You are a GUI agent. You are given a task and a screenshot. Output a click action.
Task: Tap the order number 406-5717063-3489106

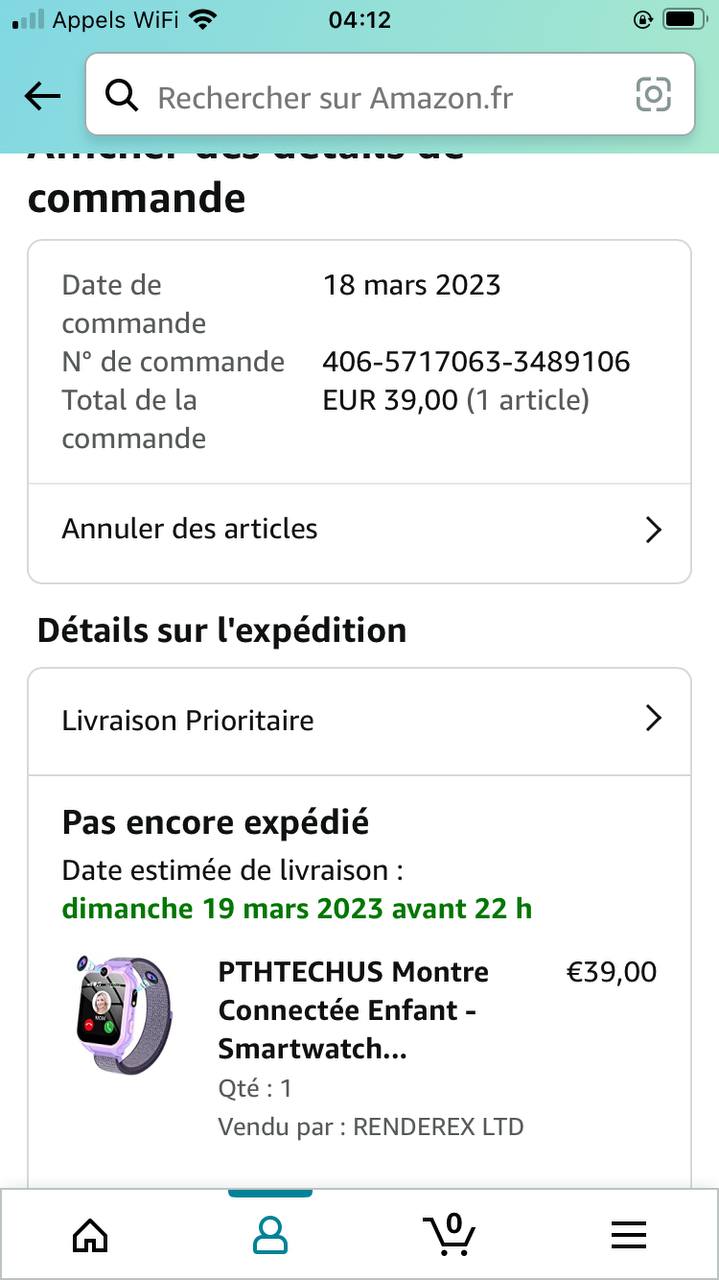(x=476, y=361)
